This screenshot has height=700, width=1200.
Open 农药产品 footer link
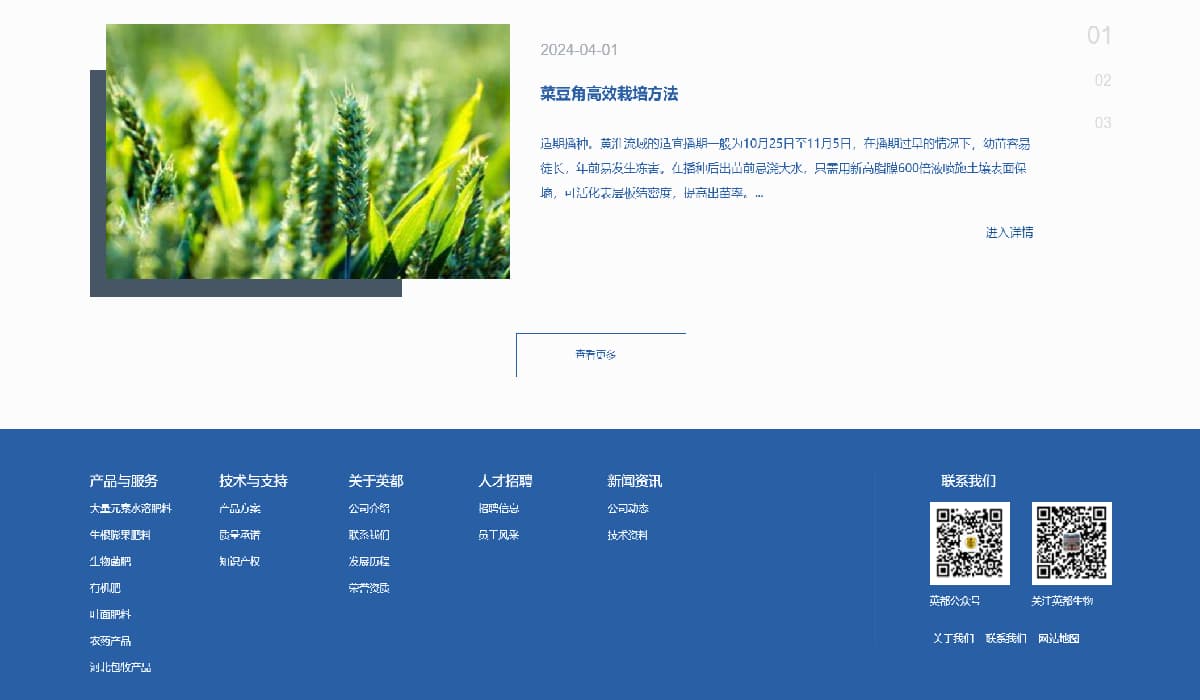click(x=110, y=641)
